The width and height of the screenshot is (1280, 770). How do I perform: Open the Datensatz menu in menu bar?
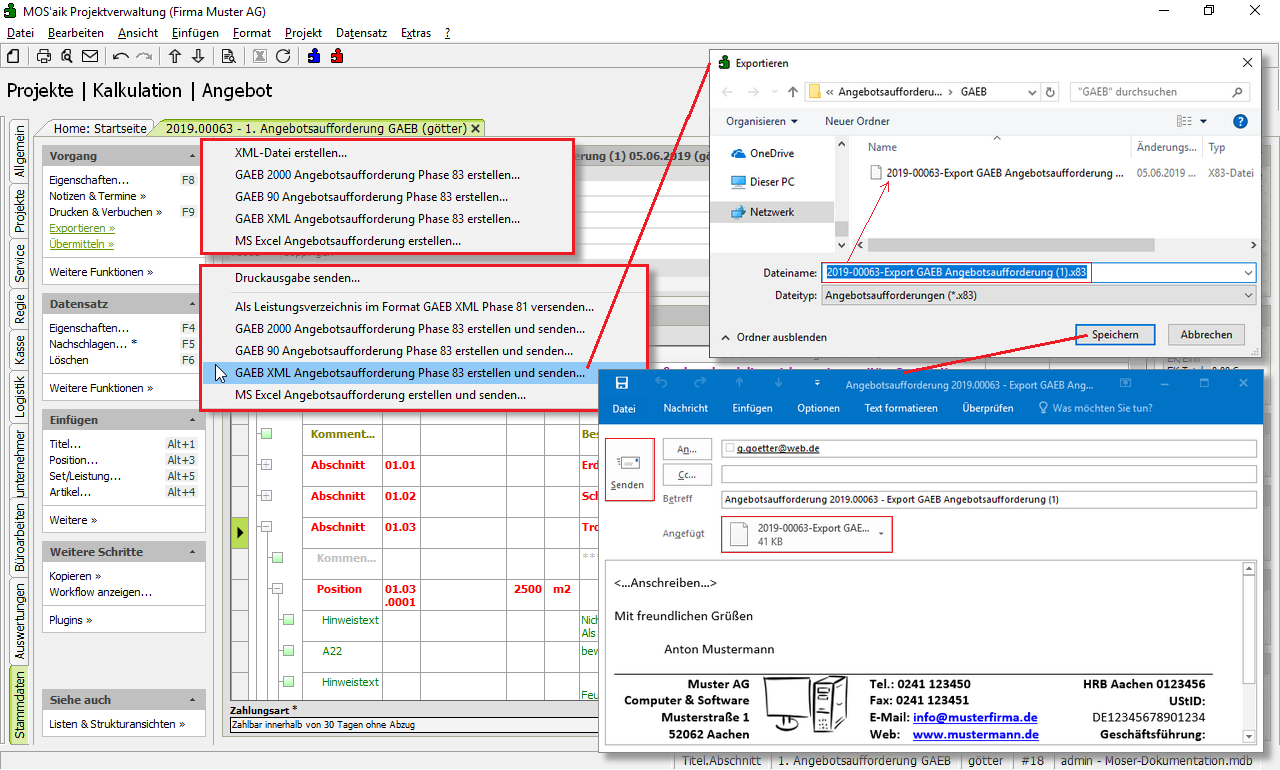click(x=361, y=33)
